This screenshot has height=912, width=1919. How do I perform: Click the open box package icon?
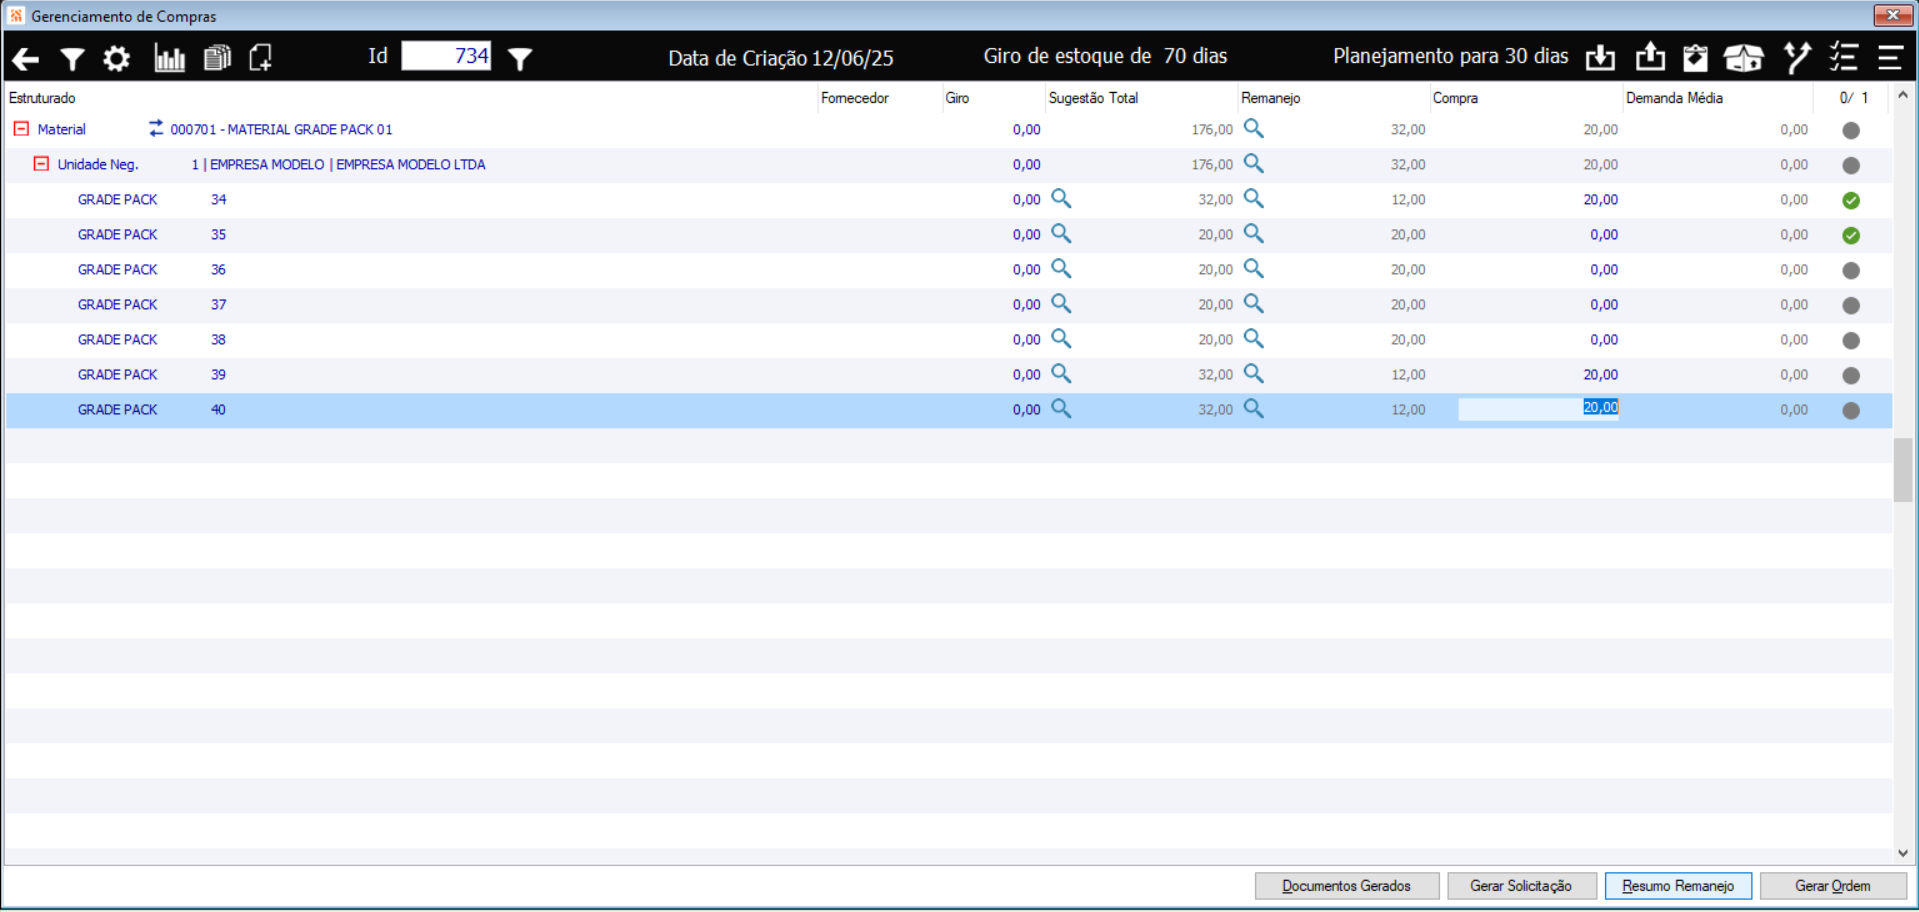[x=1743, y=58]
